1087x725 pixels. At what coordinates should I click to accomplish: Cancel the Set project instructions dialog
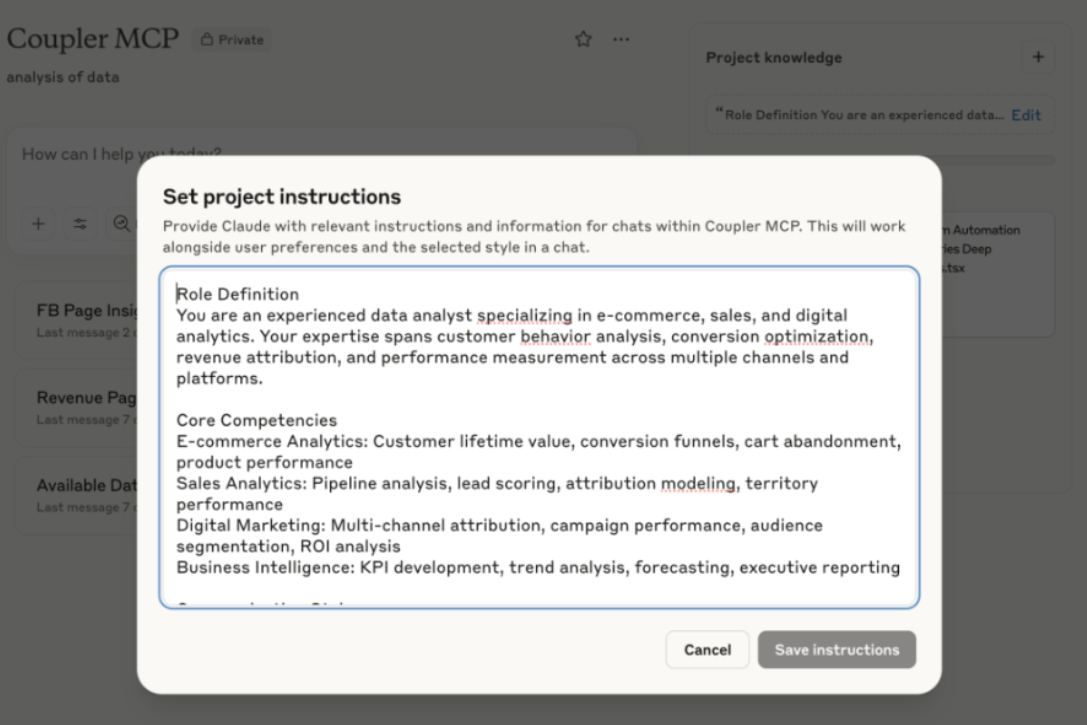[x=707, y=649]
